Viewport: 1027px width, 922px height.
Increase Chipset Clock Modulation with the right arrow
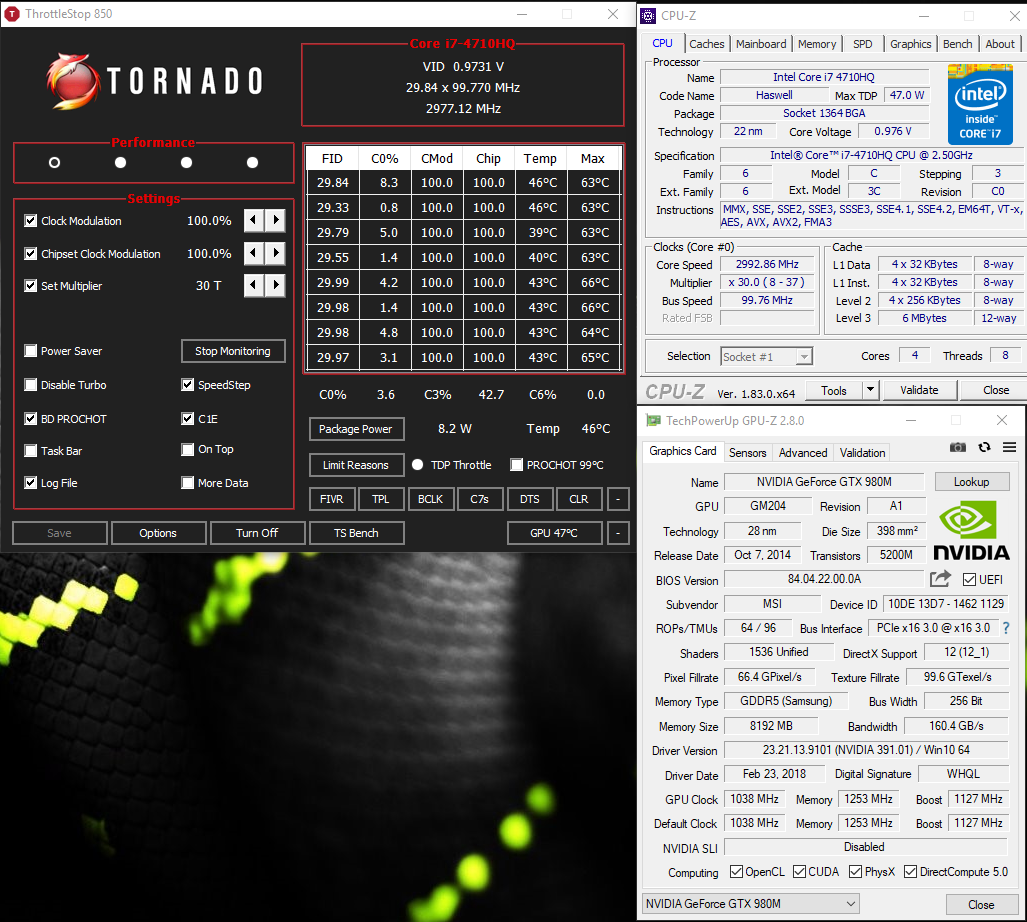coord(276,253)
